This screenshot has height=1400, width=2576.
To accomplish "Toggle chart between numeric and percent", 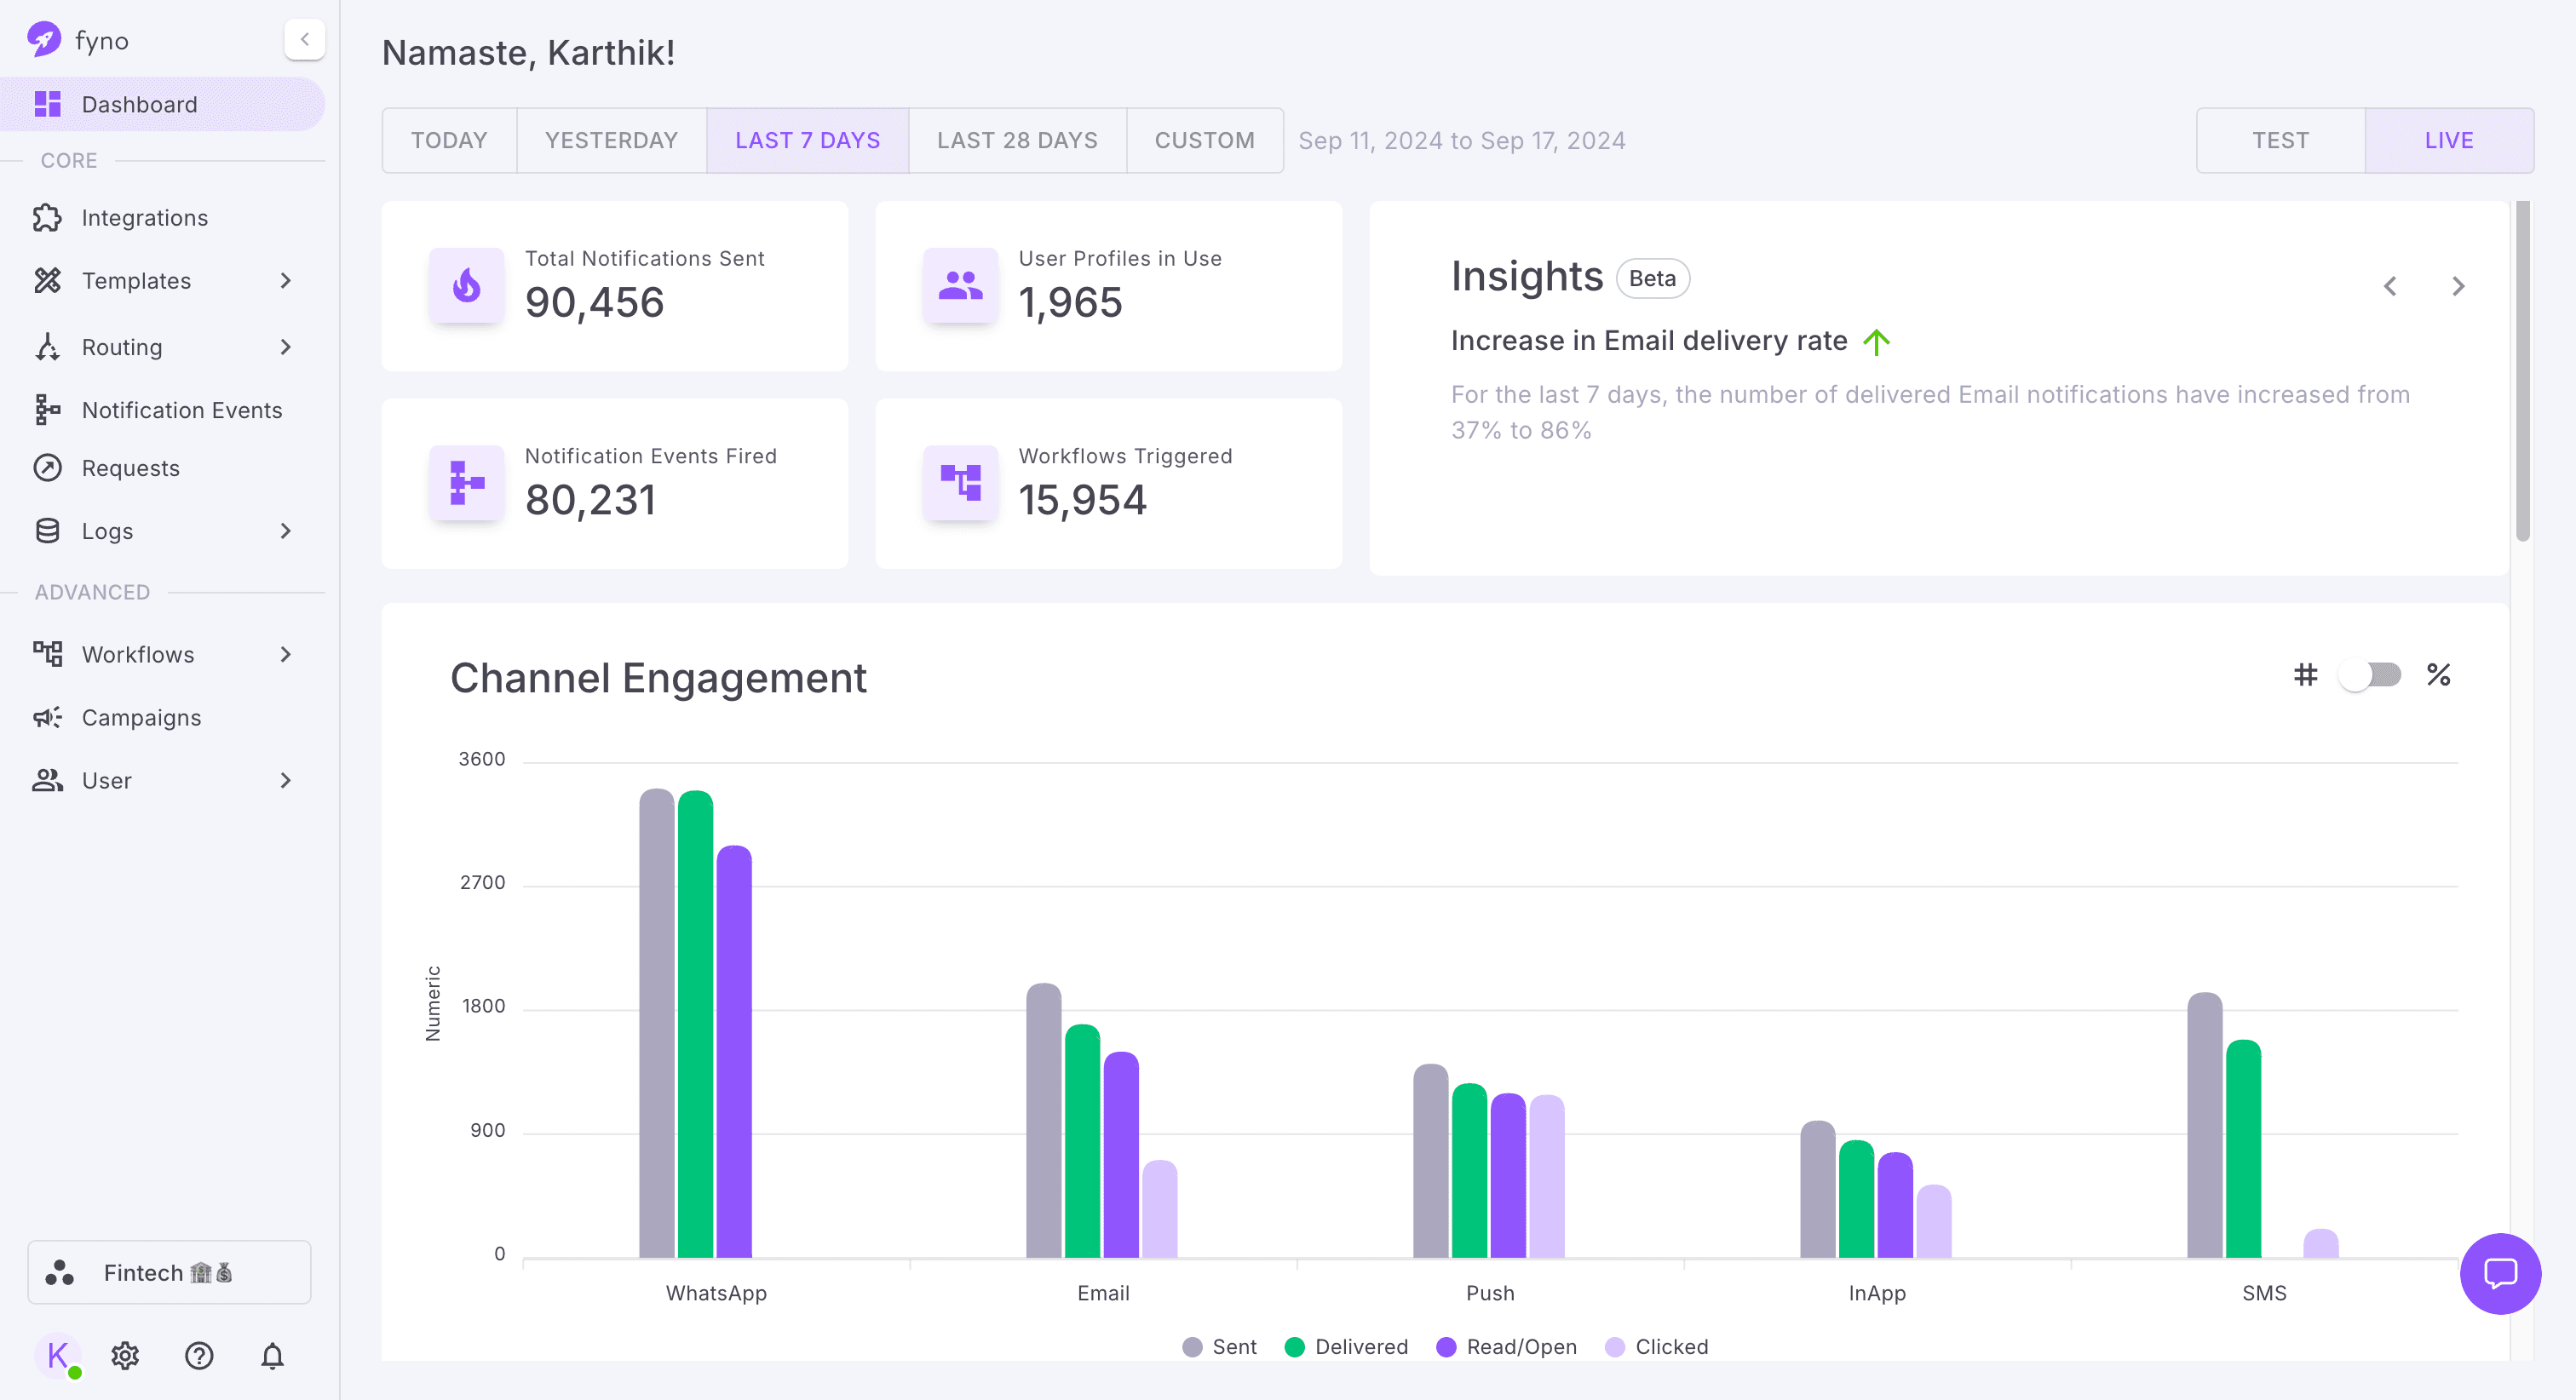I will tap(2370, 675).
